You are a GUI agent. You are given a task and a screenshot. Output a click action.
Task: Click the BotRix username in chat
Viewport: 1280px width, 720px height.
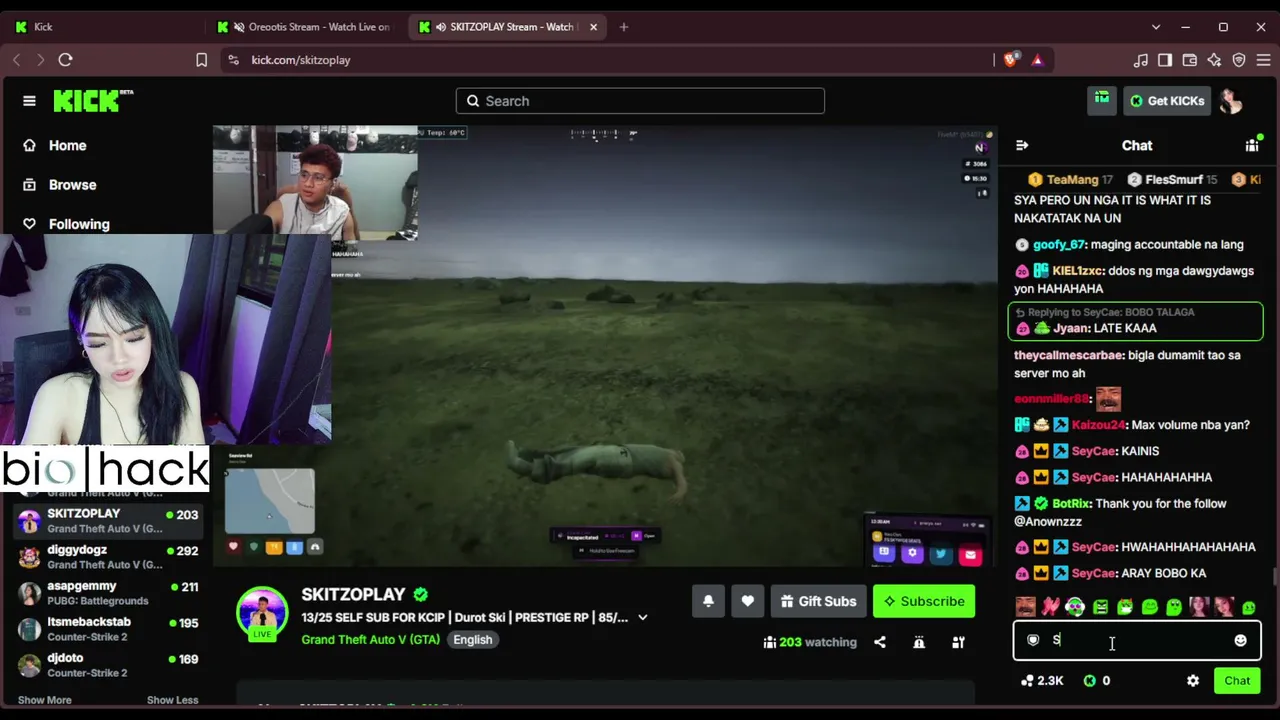coord(1072,503)
